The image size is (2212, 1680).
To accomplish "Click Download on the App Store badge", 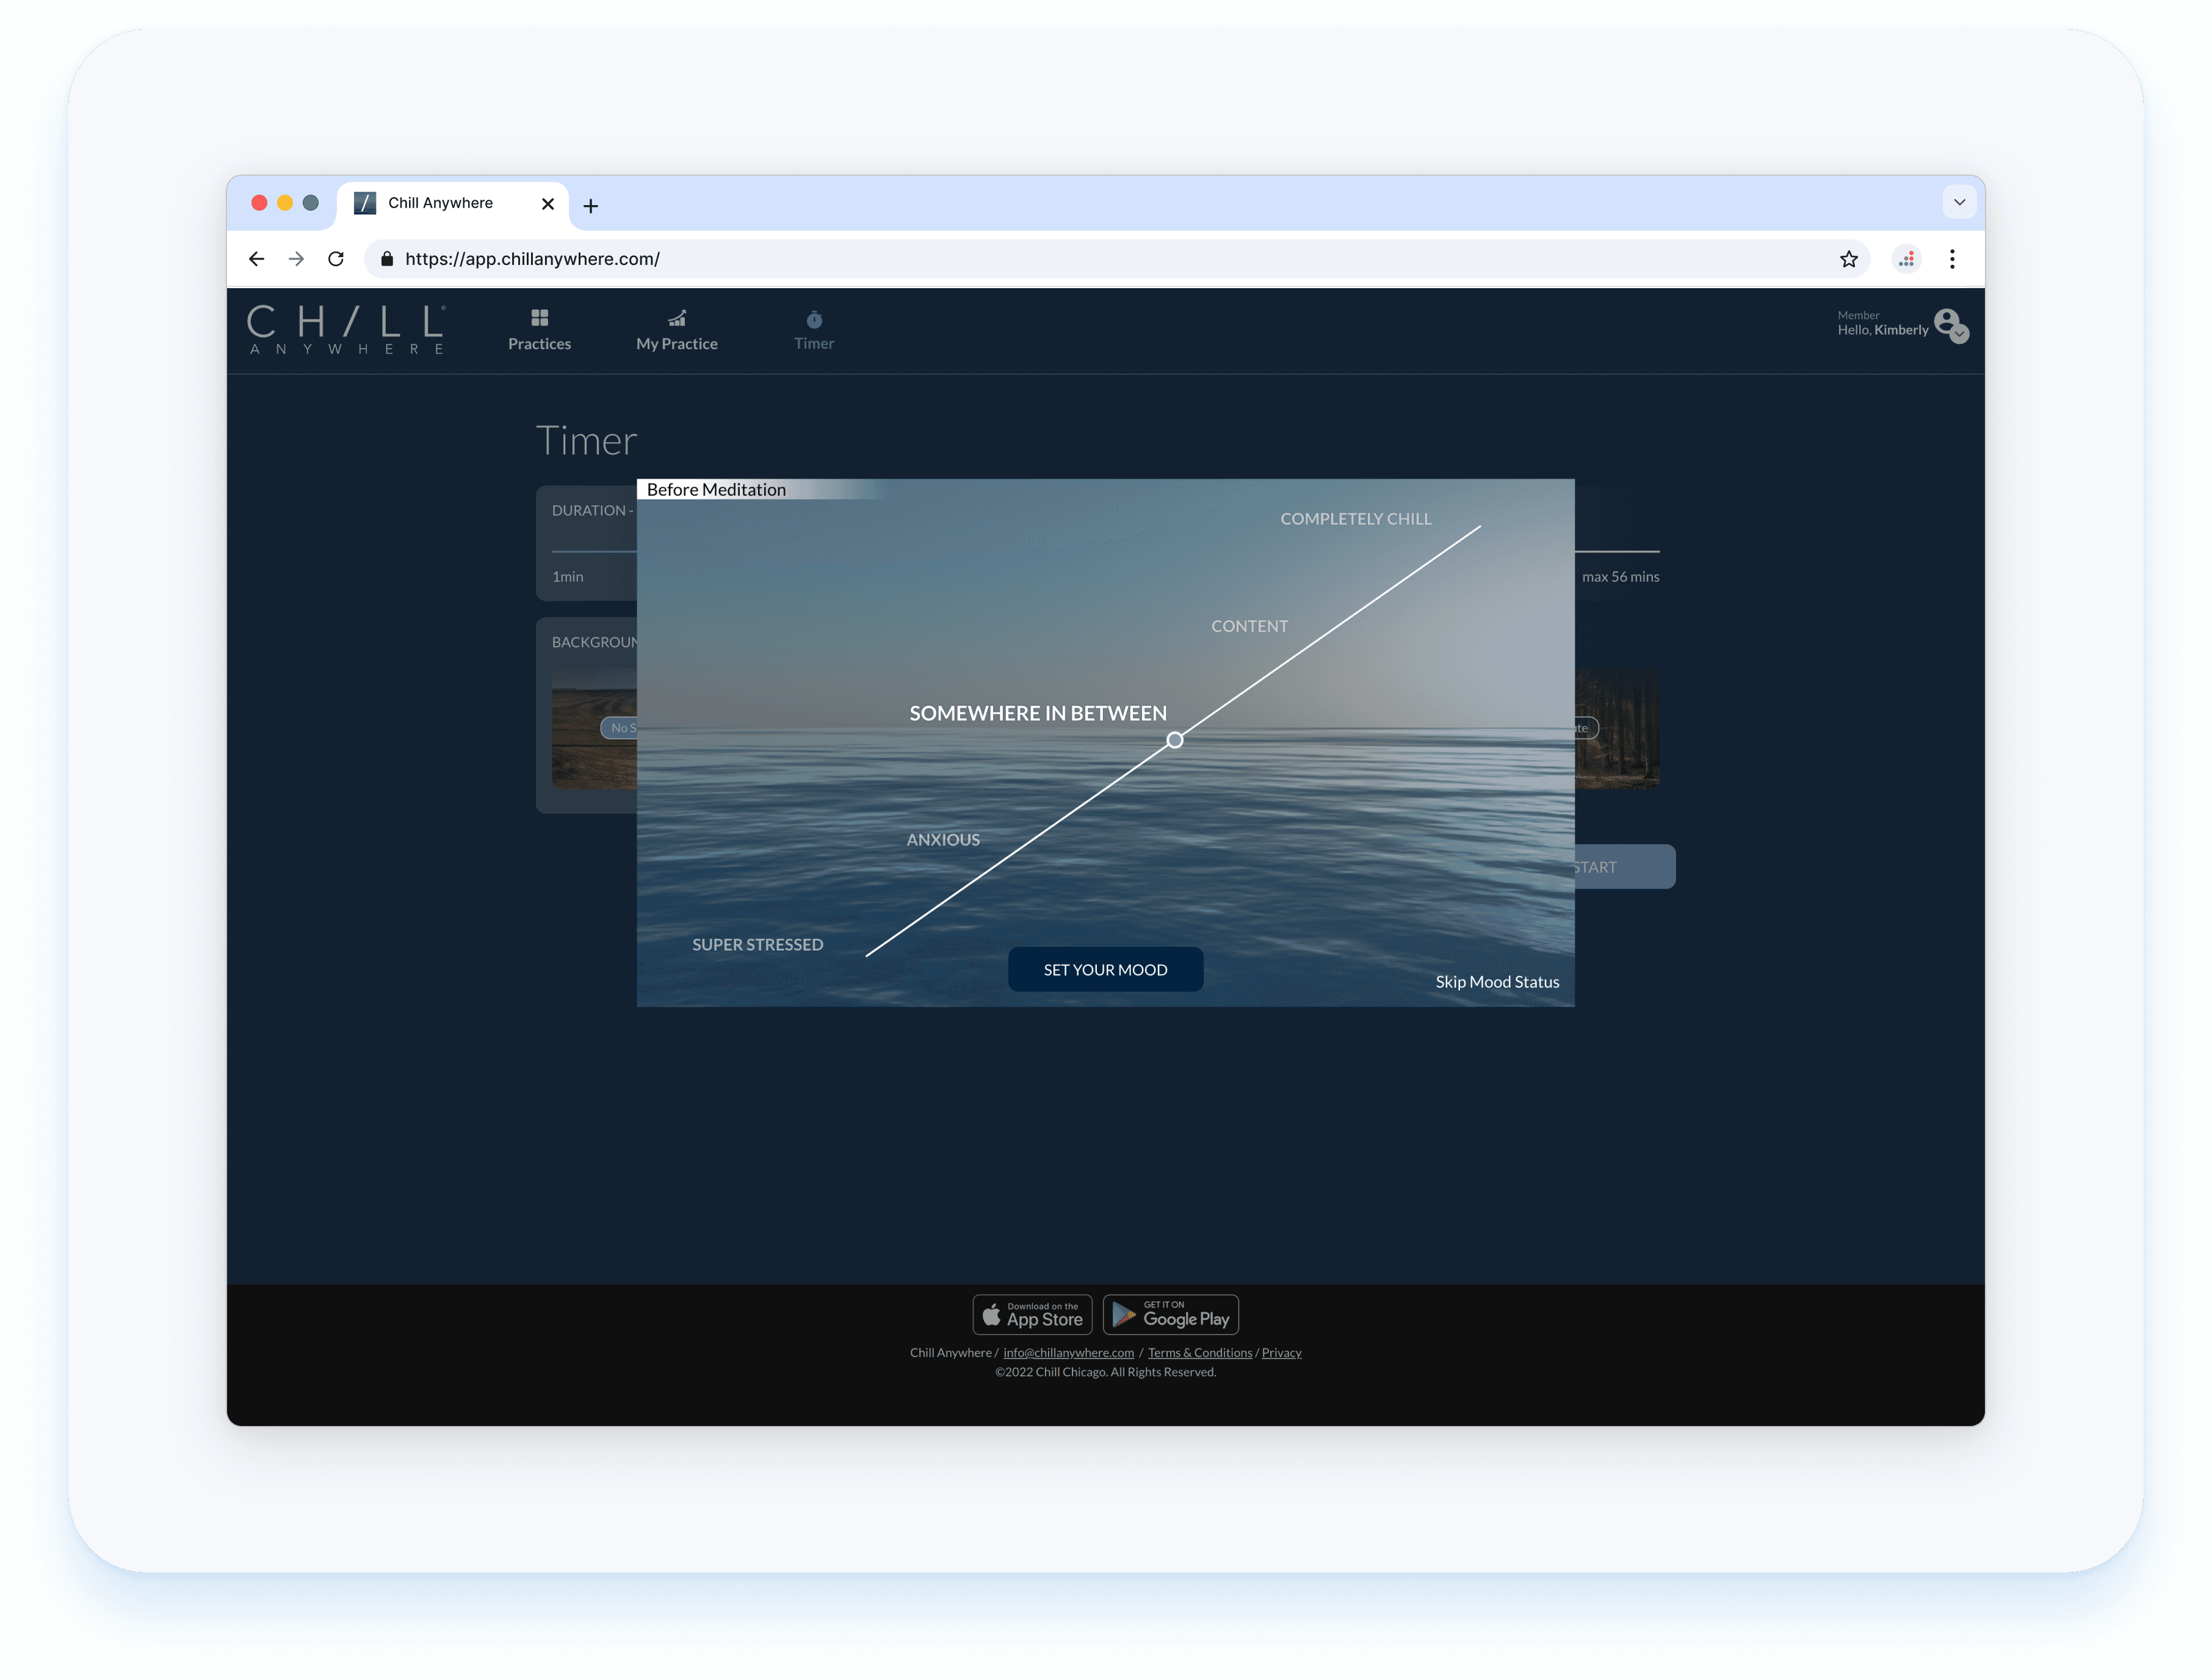I will coord(1032,1315).
